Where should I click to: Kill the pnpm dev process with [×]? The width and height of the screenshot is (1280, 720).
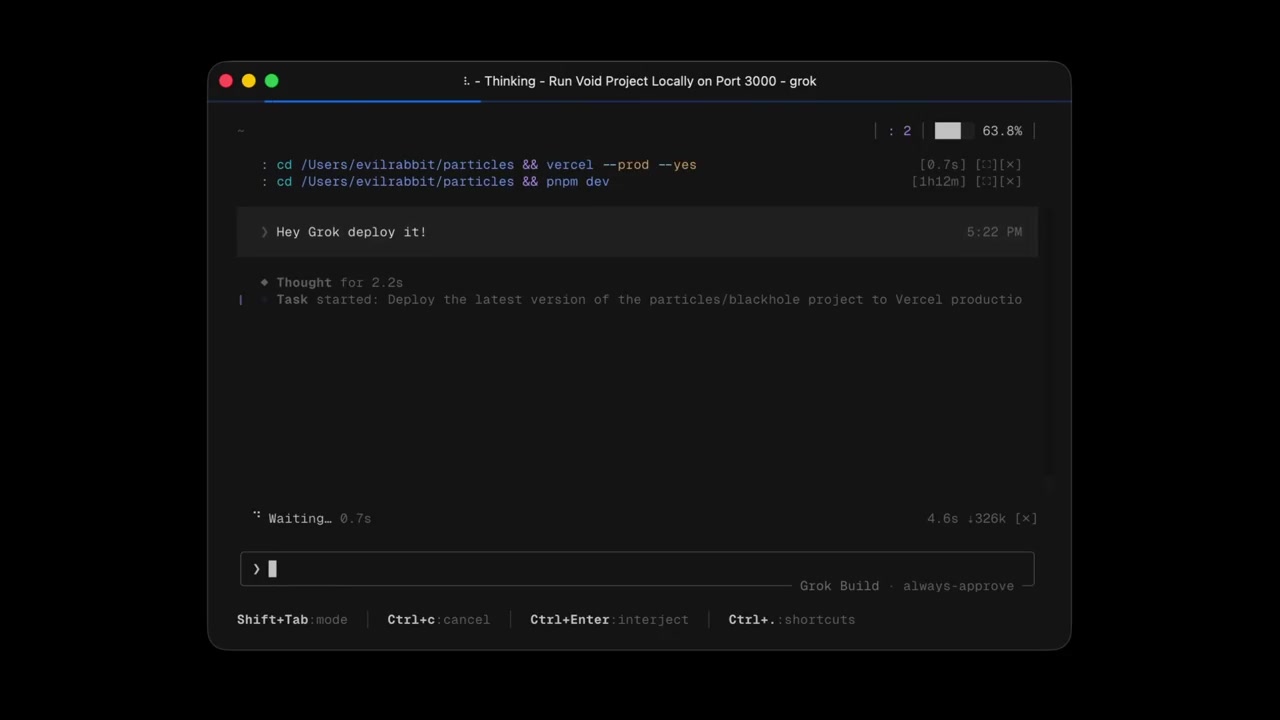pos(1011,182)
